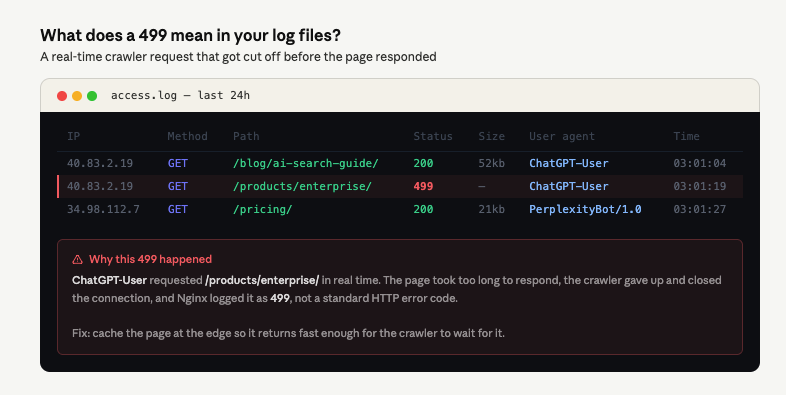Click GET in the /pricing/ row
786x395 pixels.
click(177, 209)
